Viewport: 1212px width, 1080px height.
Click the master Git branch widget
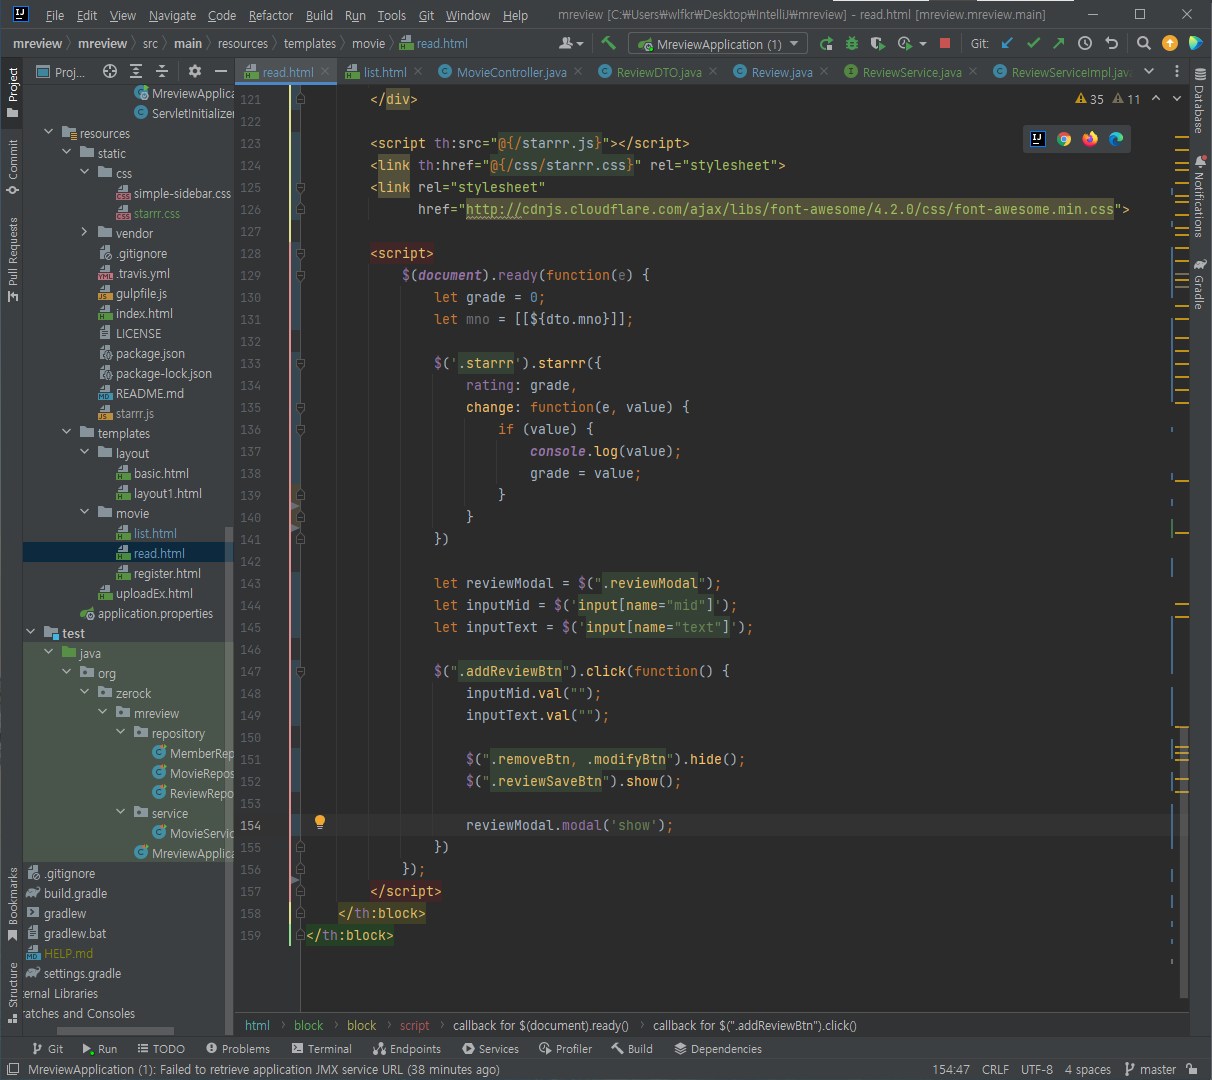[x=1150, y=1069]
